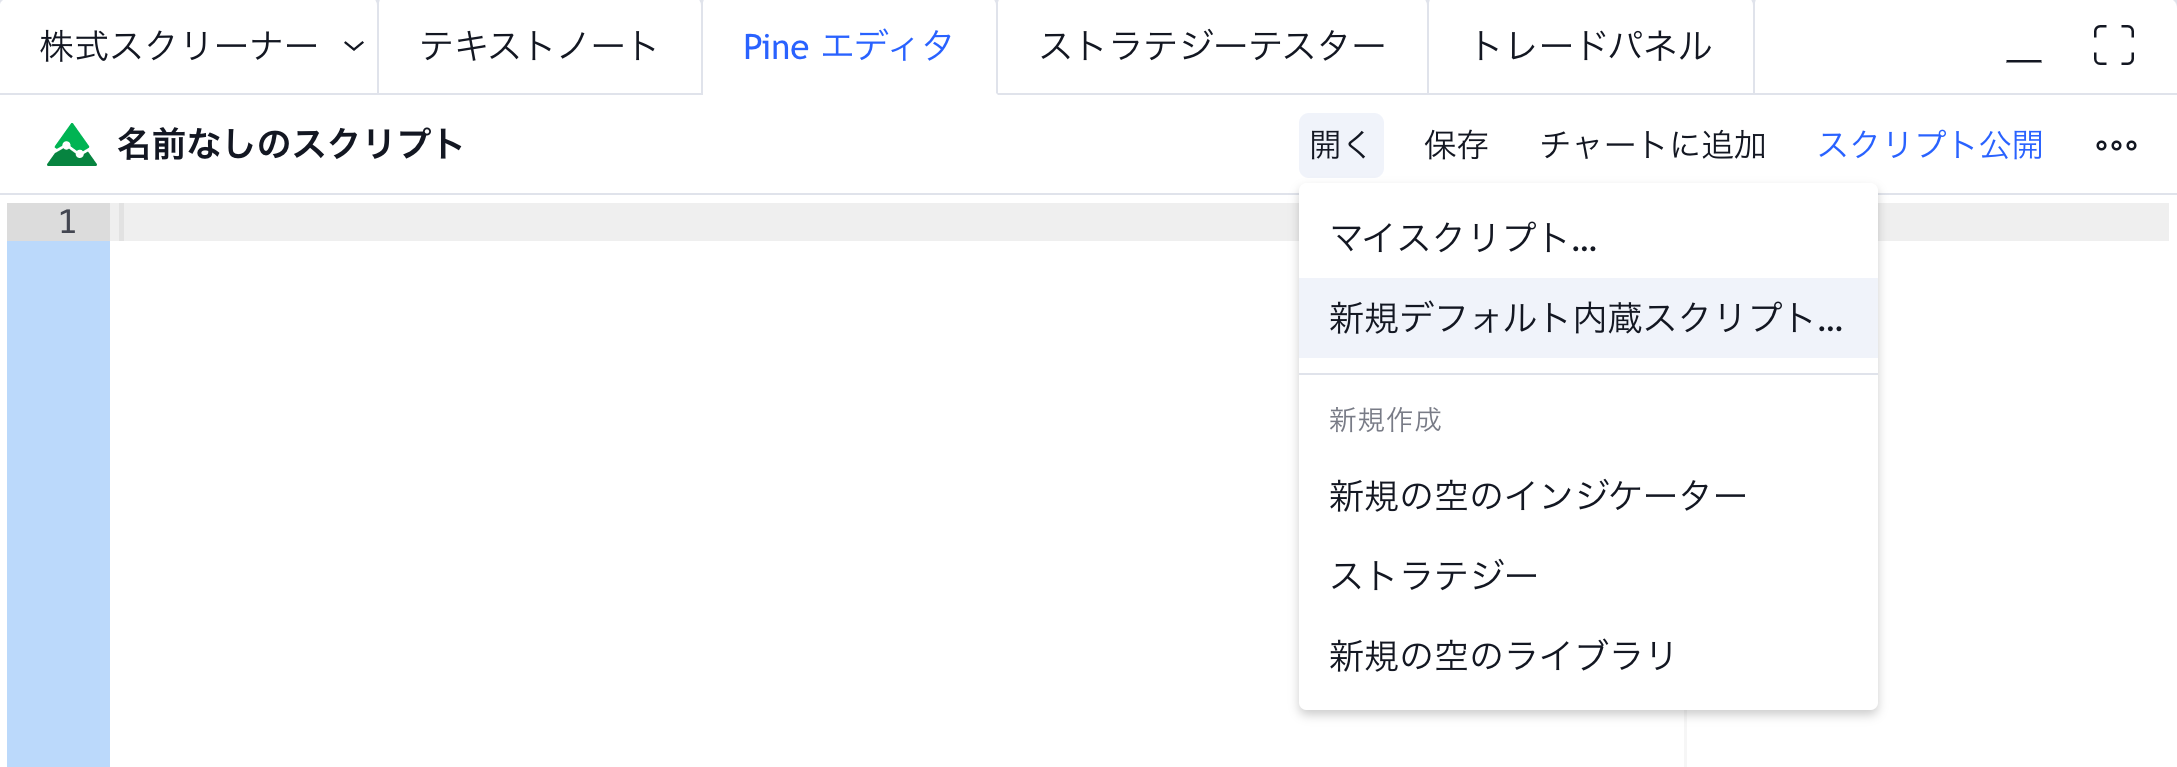Screen dimensions: 2177x767
Task: Switch to the テキストノート tab
Action: pyautogui.click(x=538, y=47)
